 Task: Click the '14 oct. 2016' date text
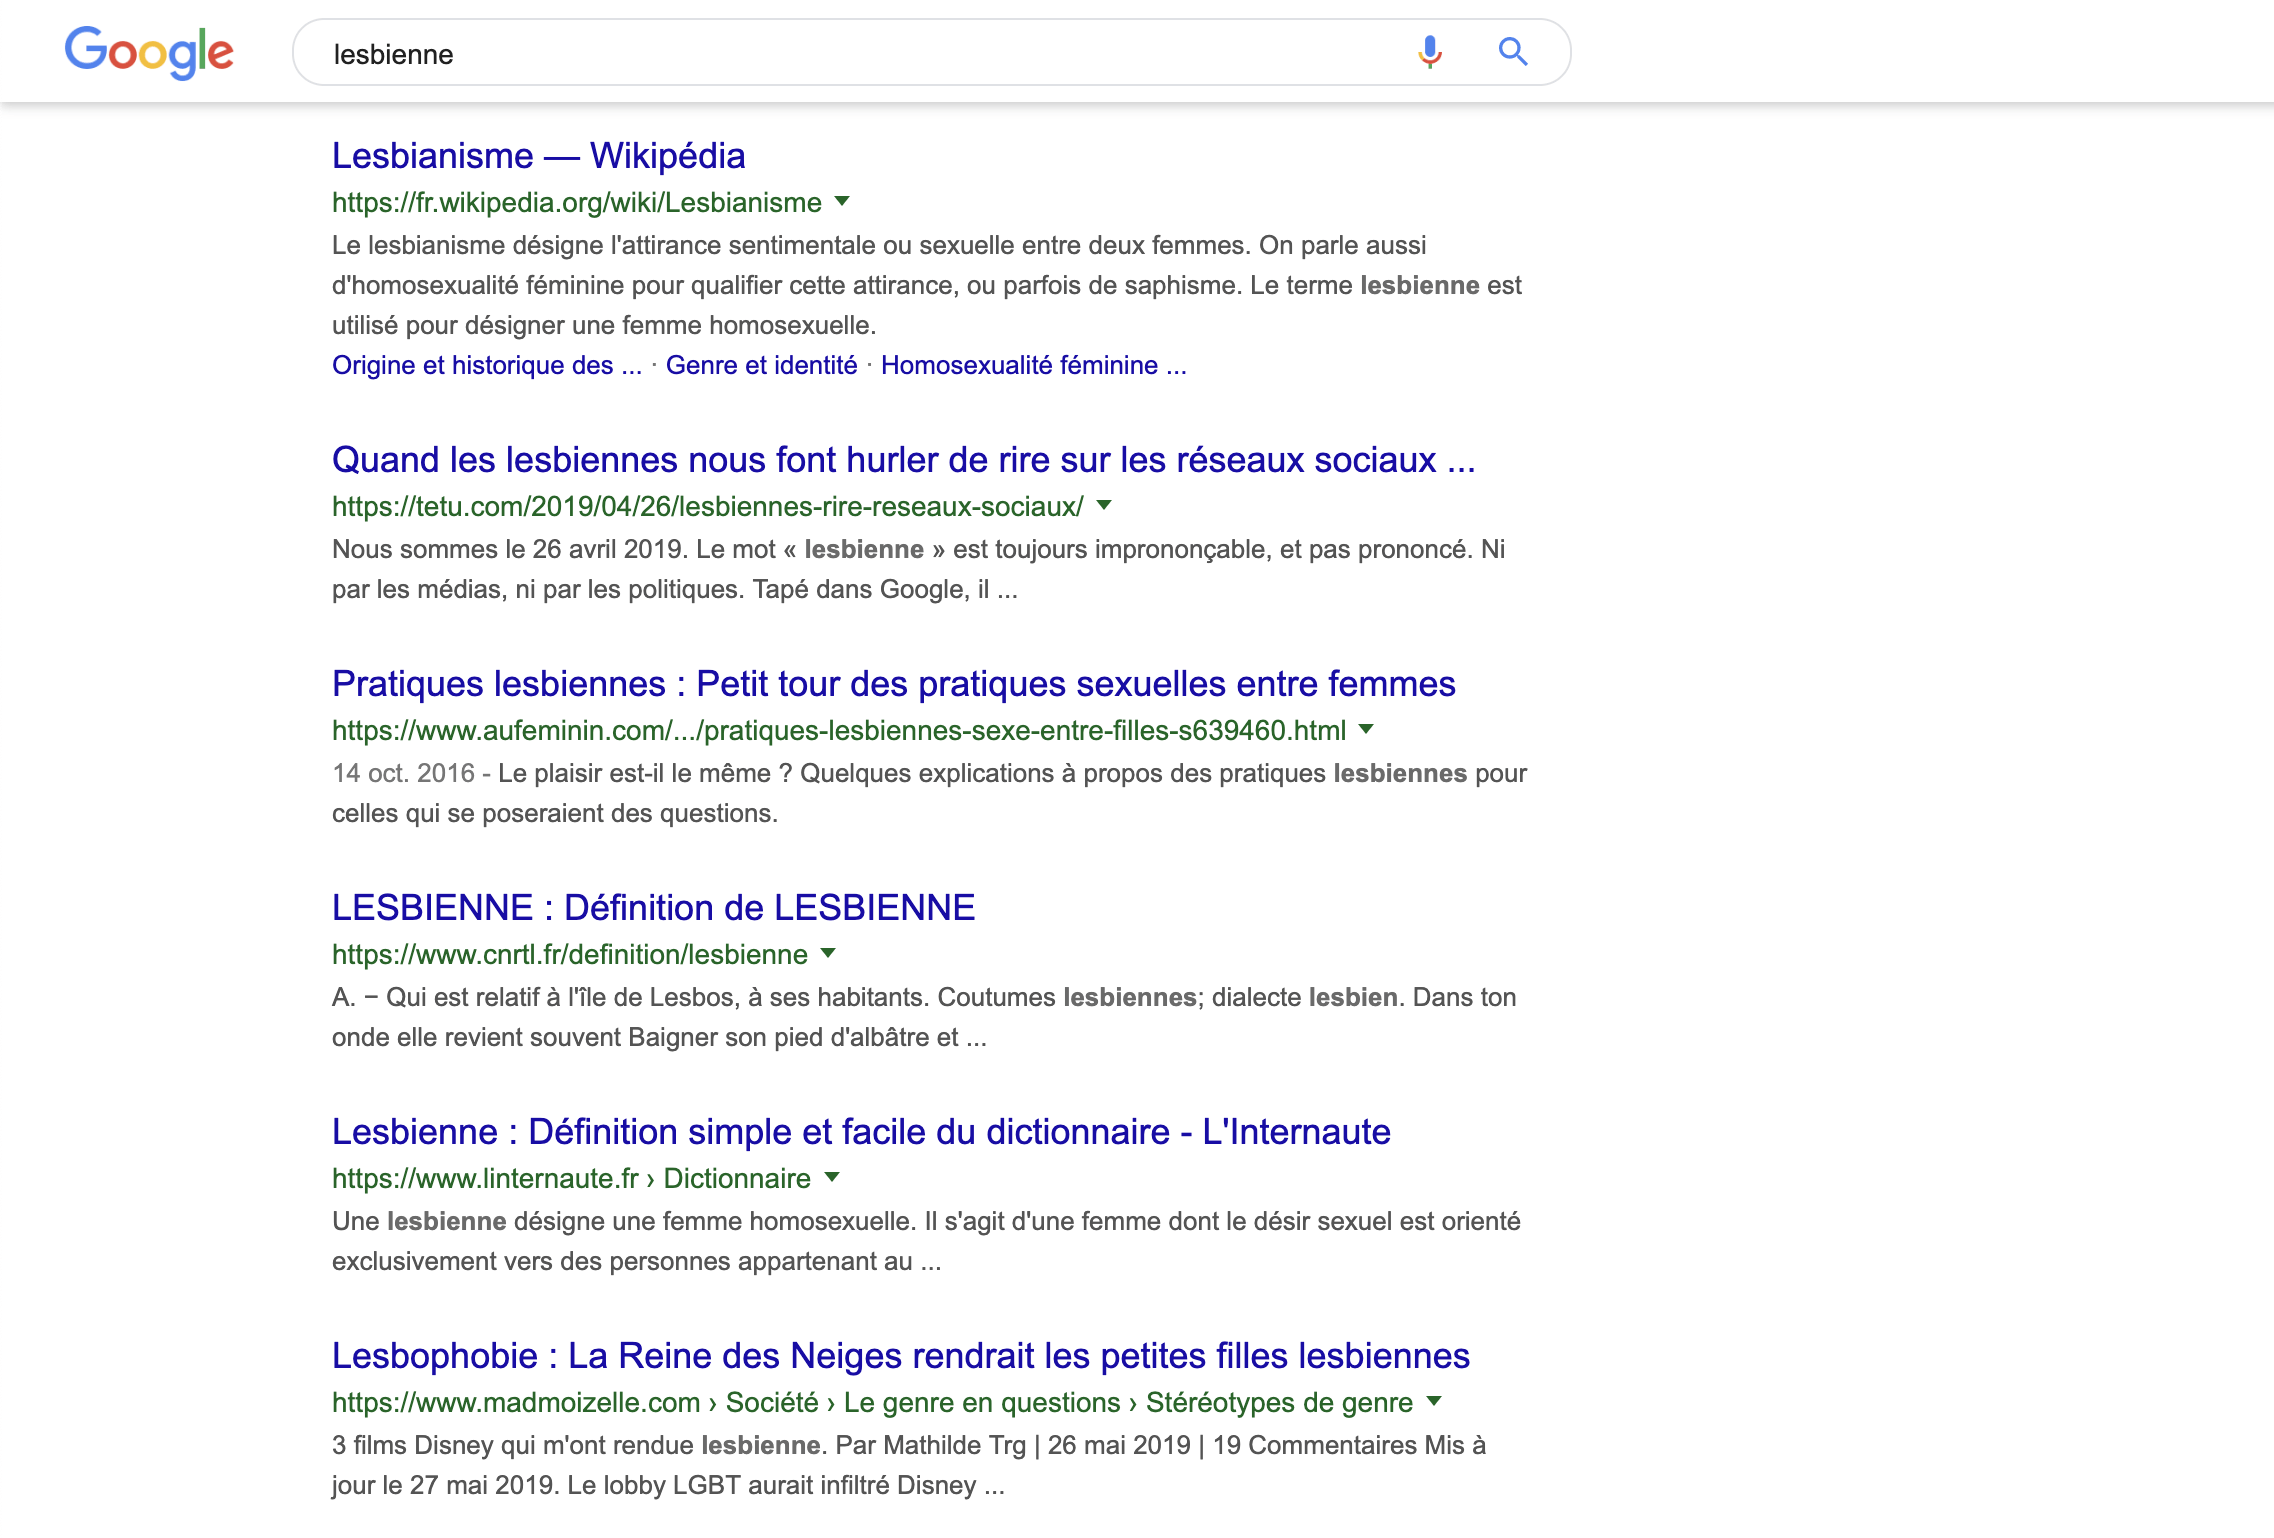coord(403,774)
